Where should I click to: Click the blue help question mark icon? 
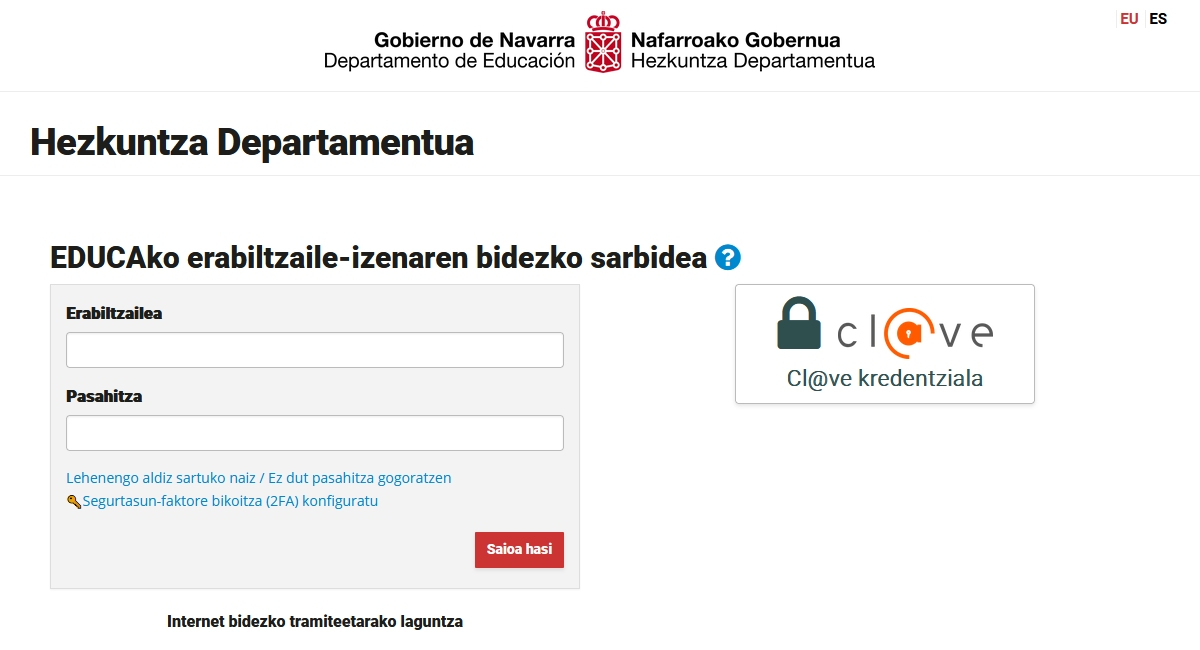pos(728,258)
